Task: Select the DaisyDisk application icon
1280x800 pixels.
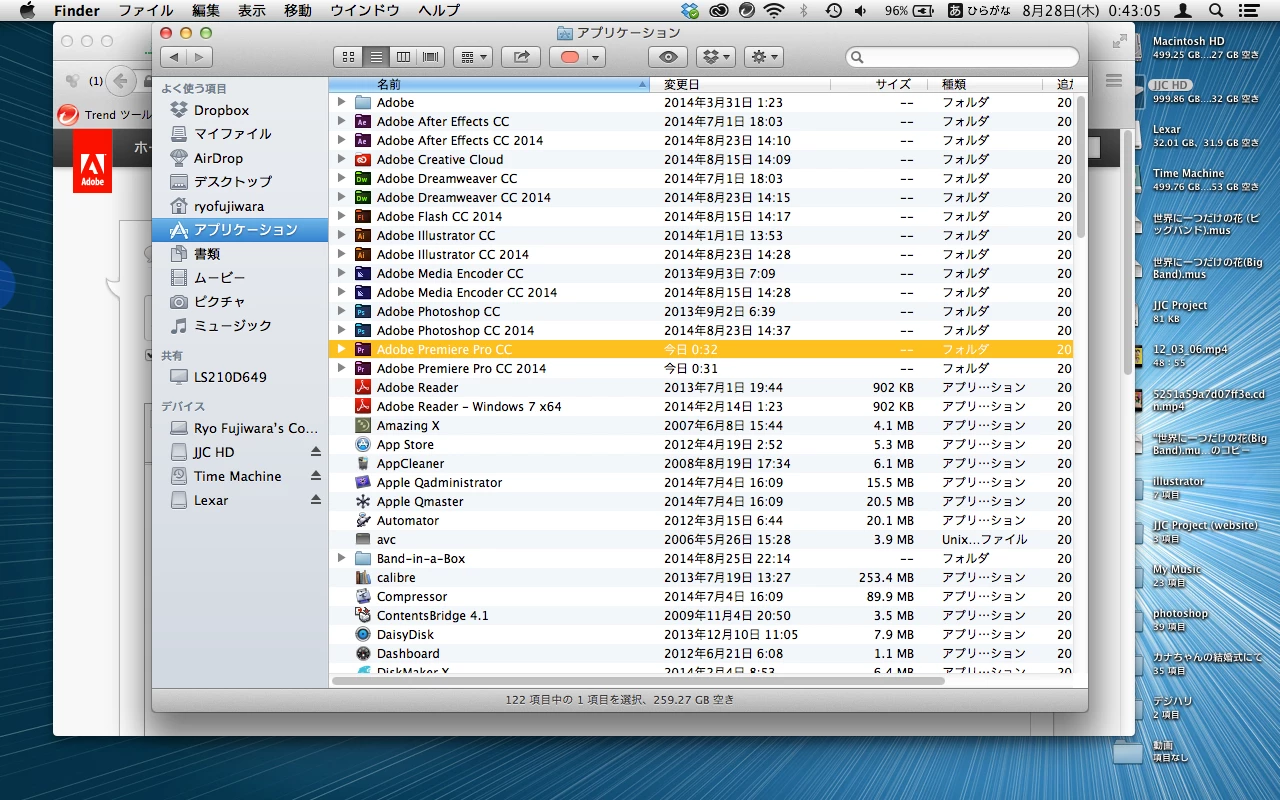Action: click(x=363, y=635)
